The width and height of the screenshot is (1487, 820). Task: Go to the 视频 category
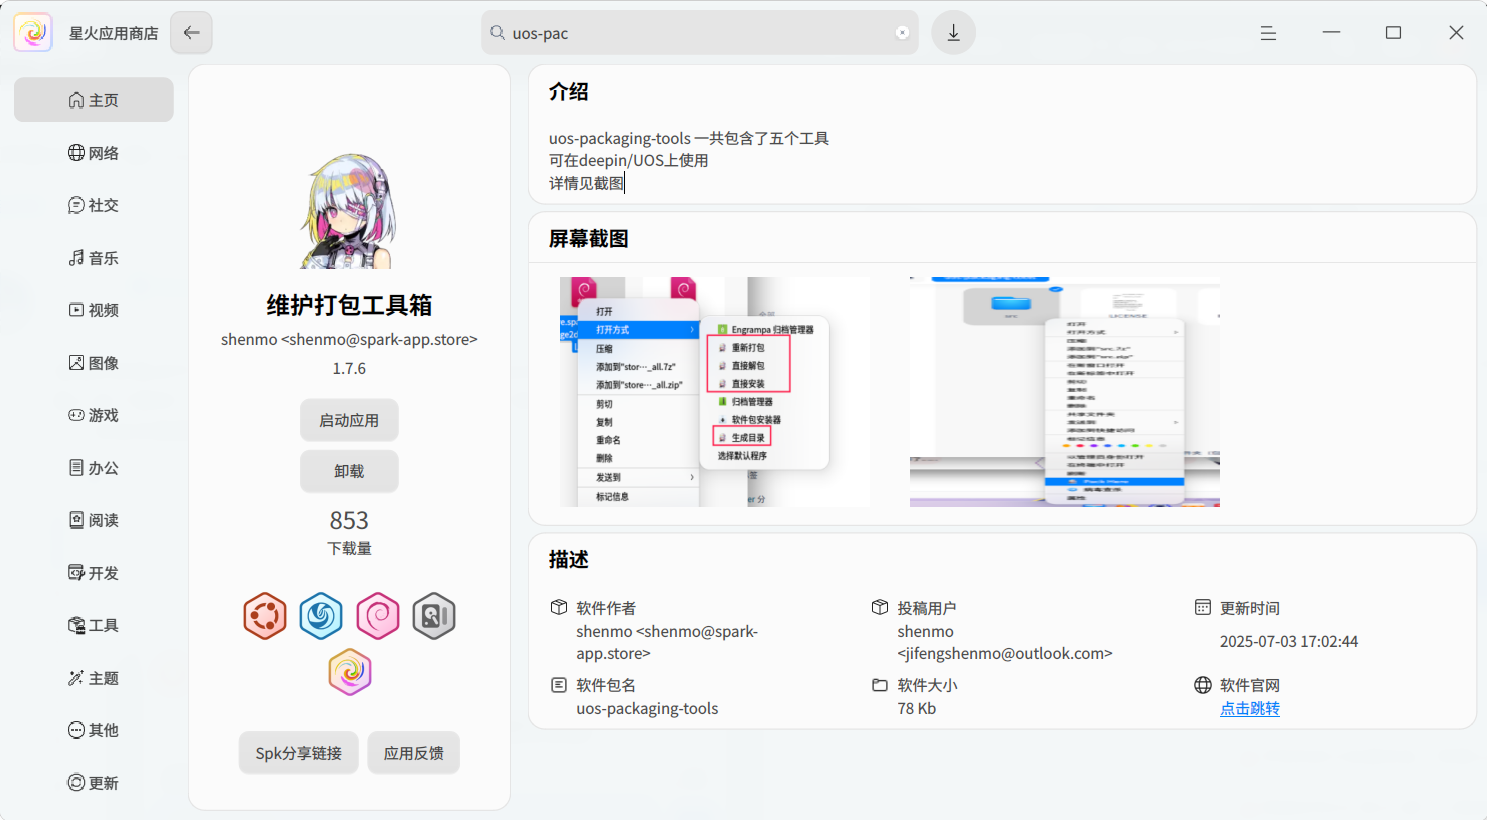coord(94,310)
